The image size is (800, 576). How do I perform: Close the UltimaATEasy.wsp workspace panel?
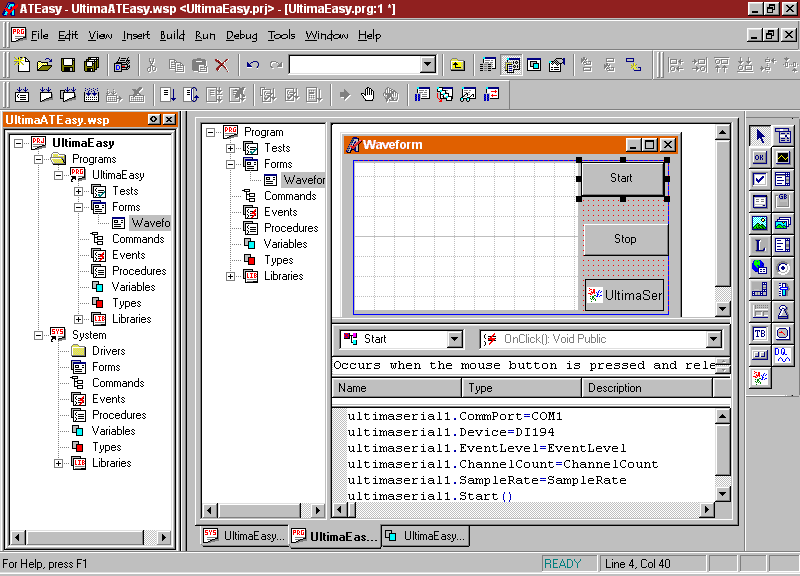(x=169, y=119)
